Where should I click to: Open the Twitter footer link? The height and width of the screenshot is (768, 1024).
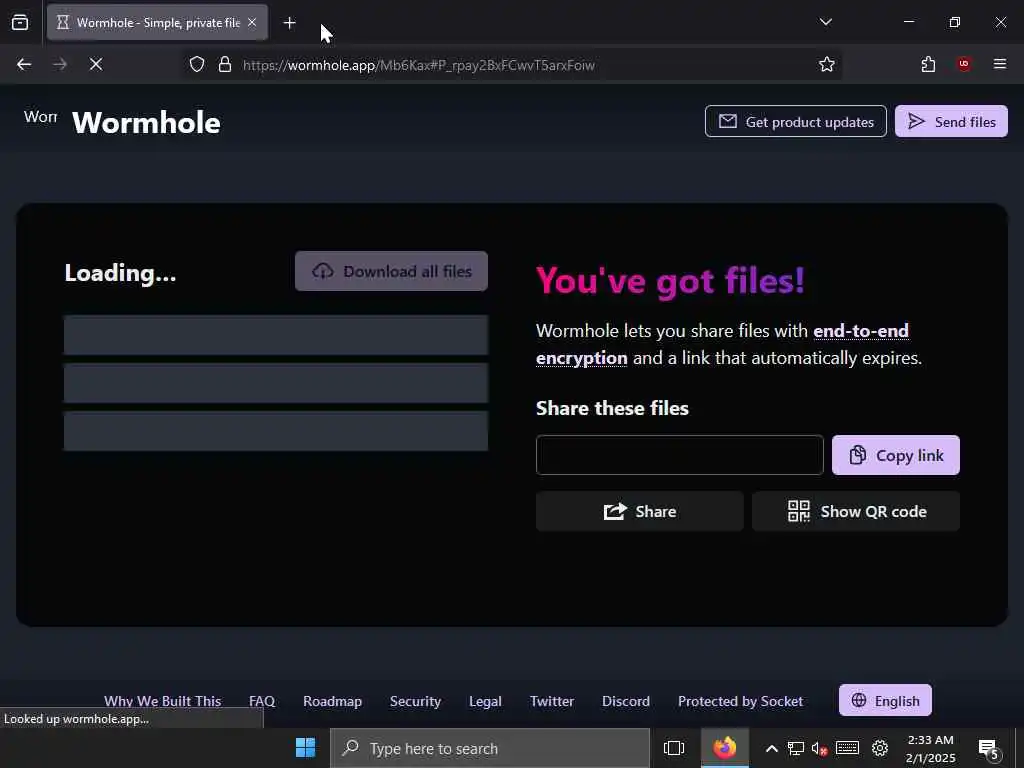pos(552,701)
